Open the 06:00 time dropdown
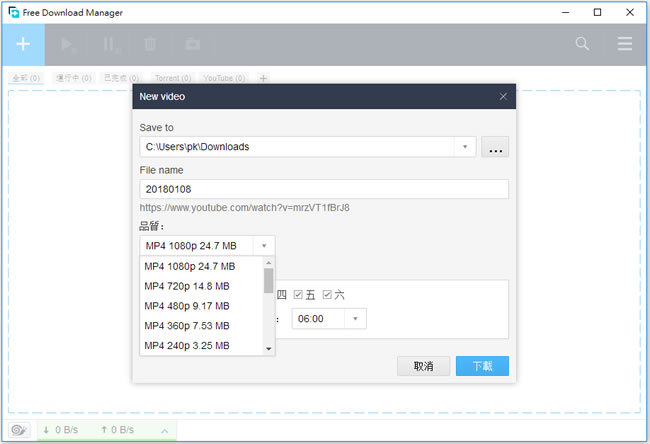650x444 pixels. [x=329, y=319]
